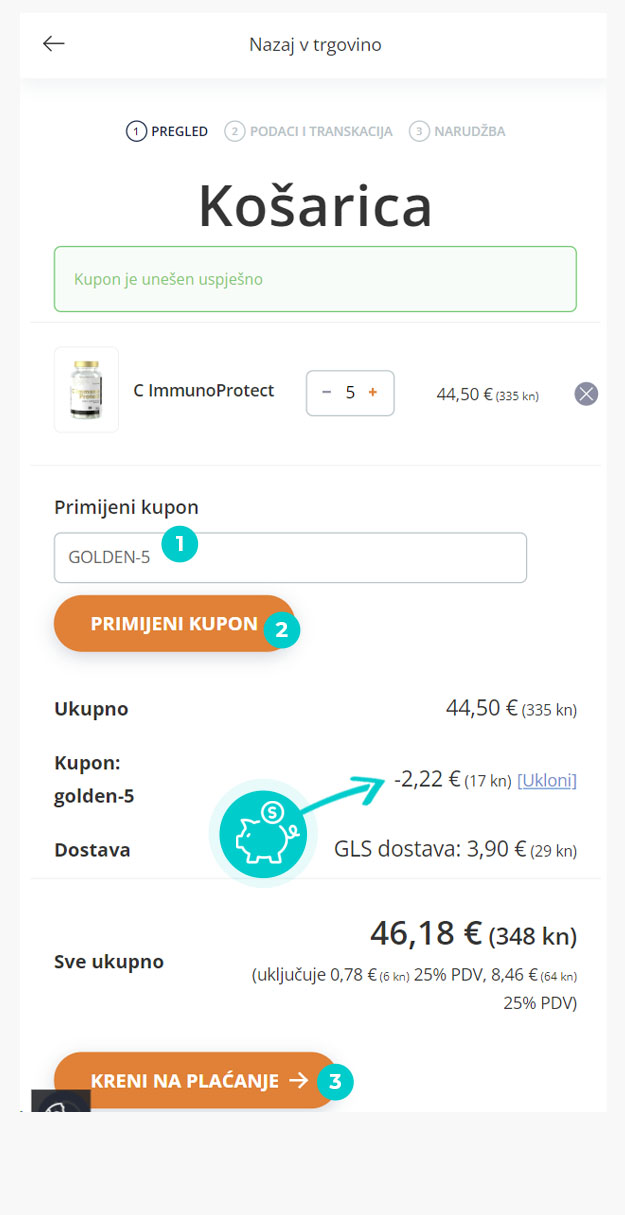
Task: Go to PODACI I TRANSAKCIJA step
Action: coord(308,131)
